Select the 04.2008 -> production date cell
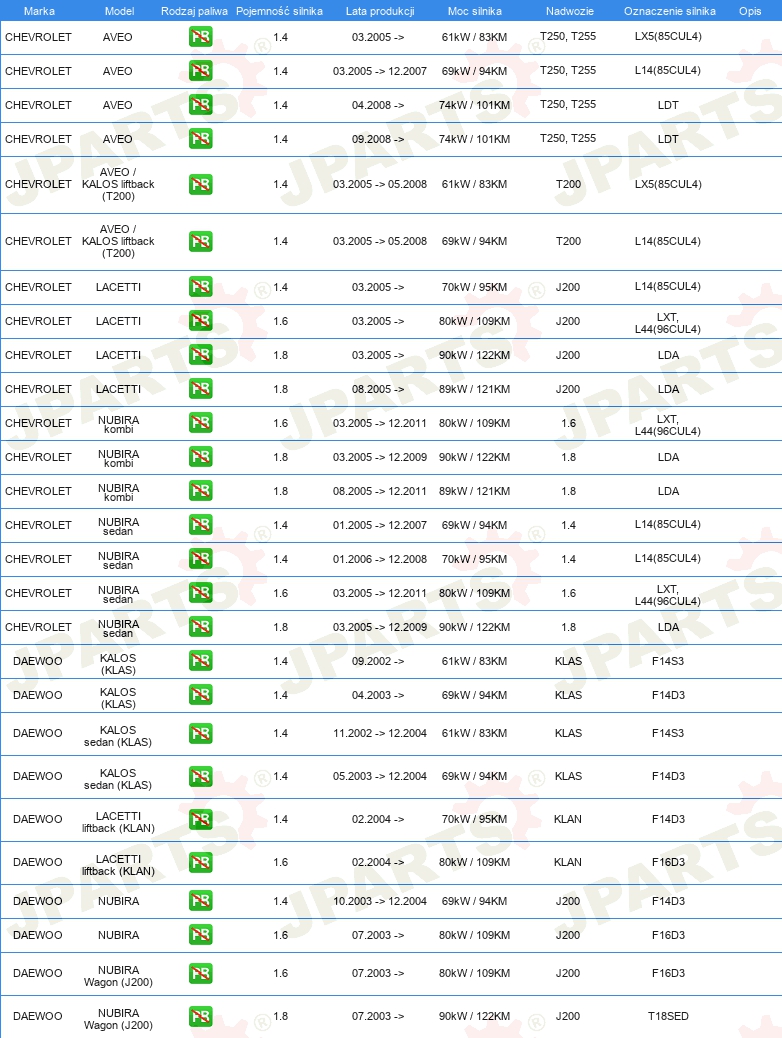 point(378,105)
